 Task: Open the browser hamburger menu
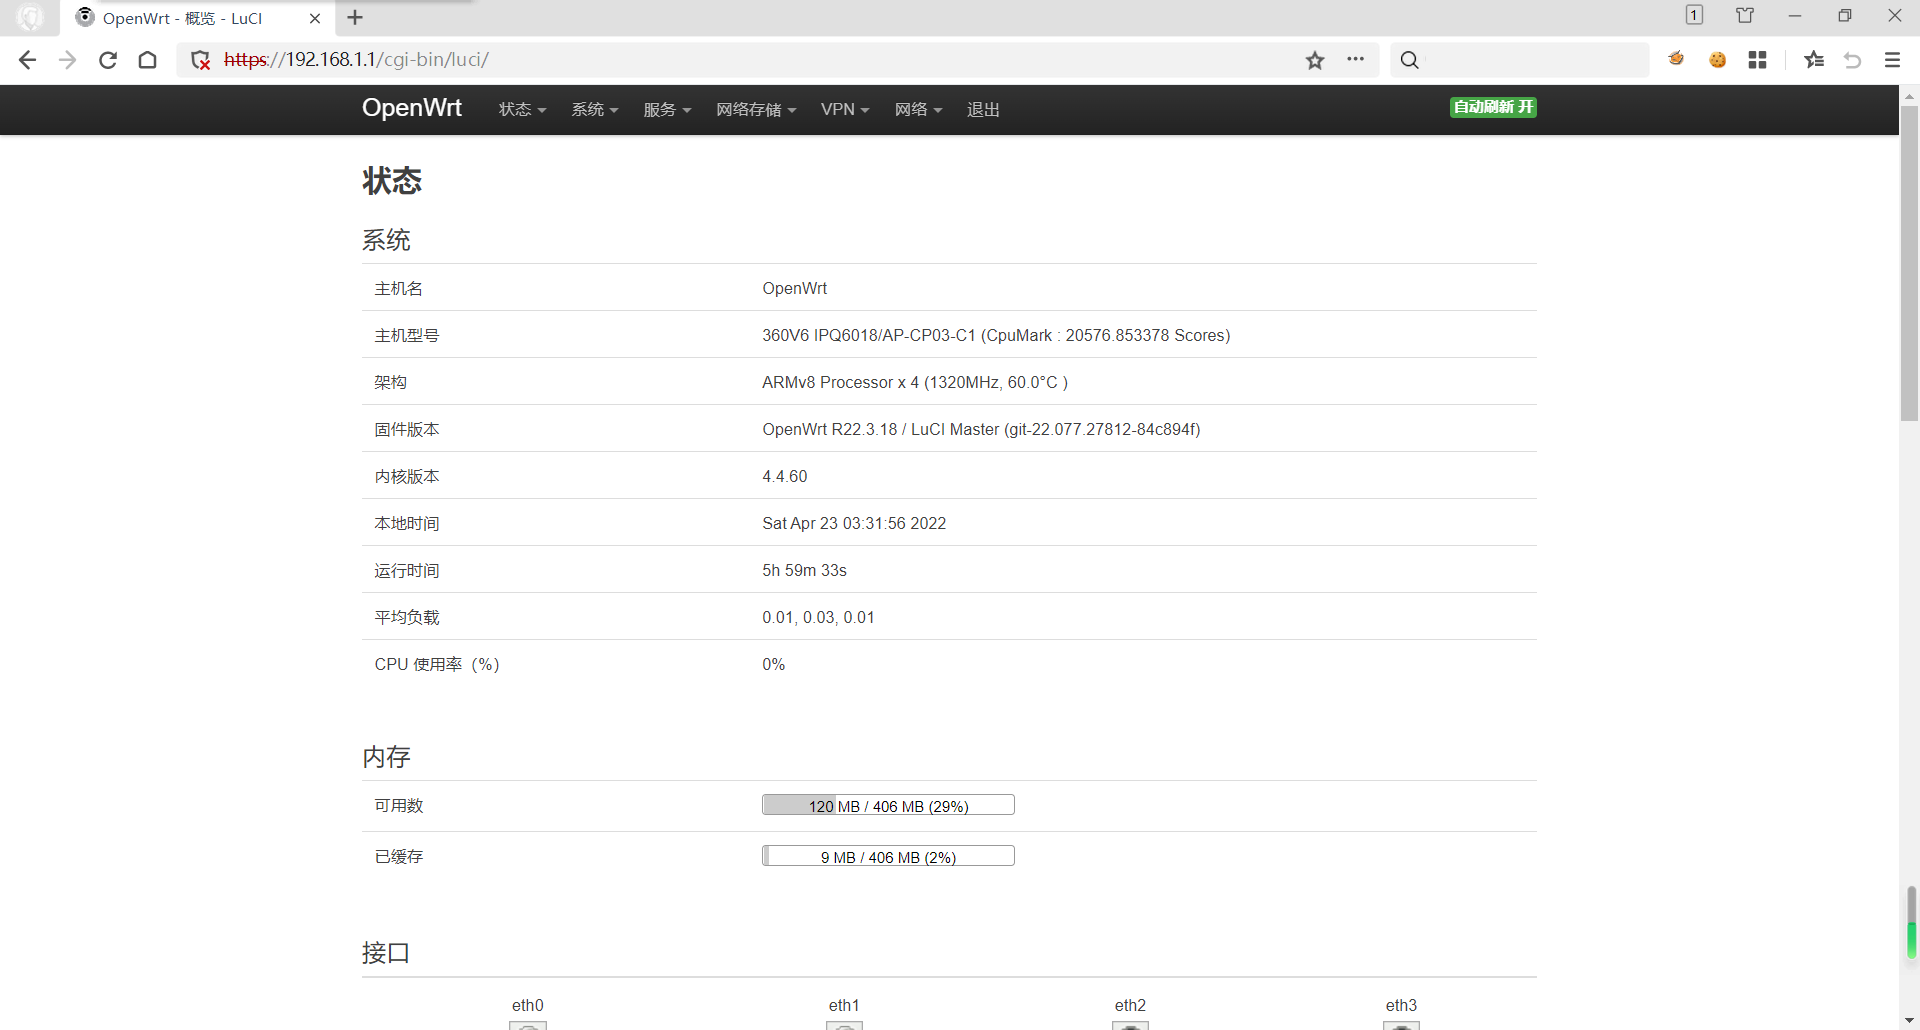pos(1892,60)
